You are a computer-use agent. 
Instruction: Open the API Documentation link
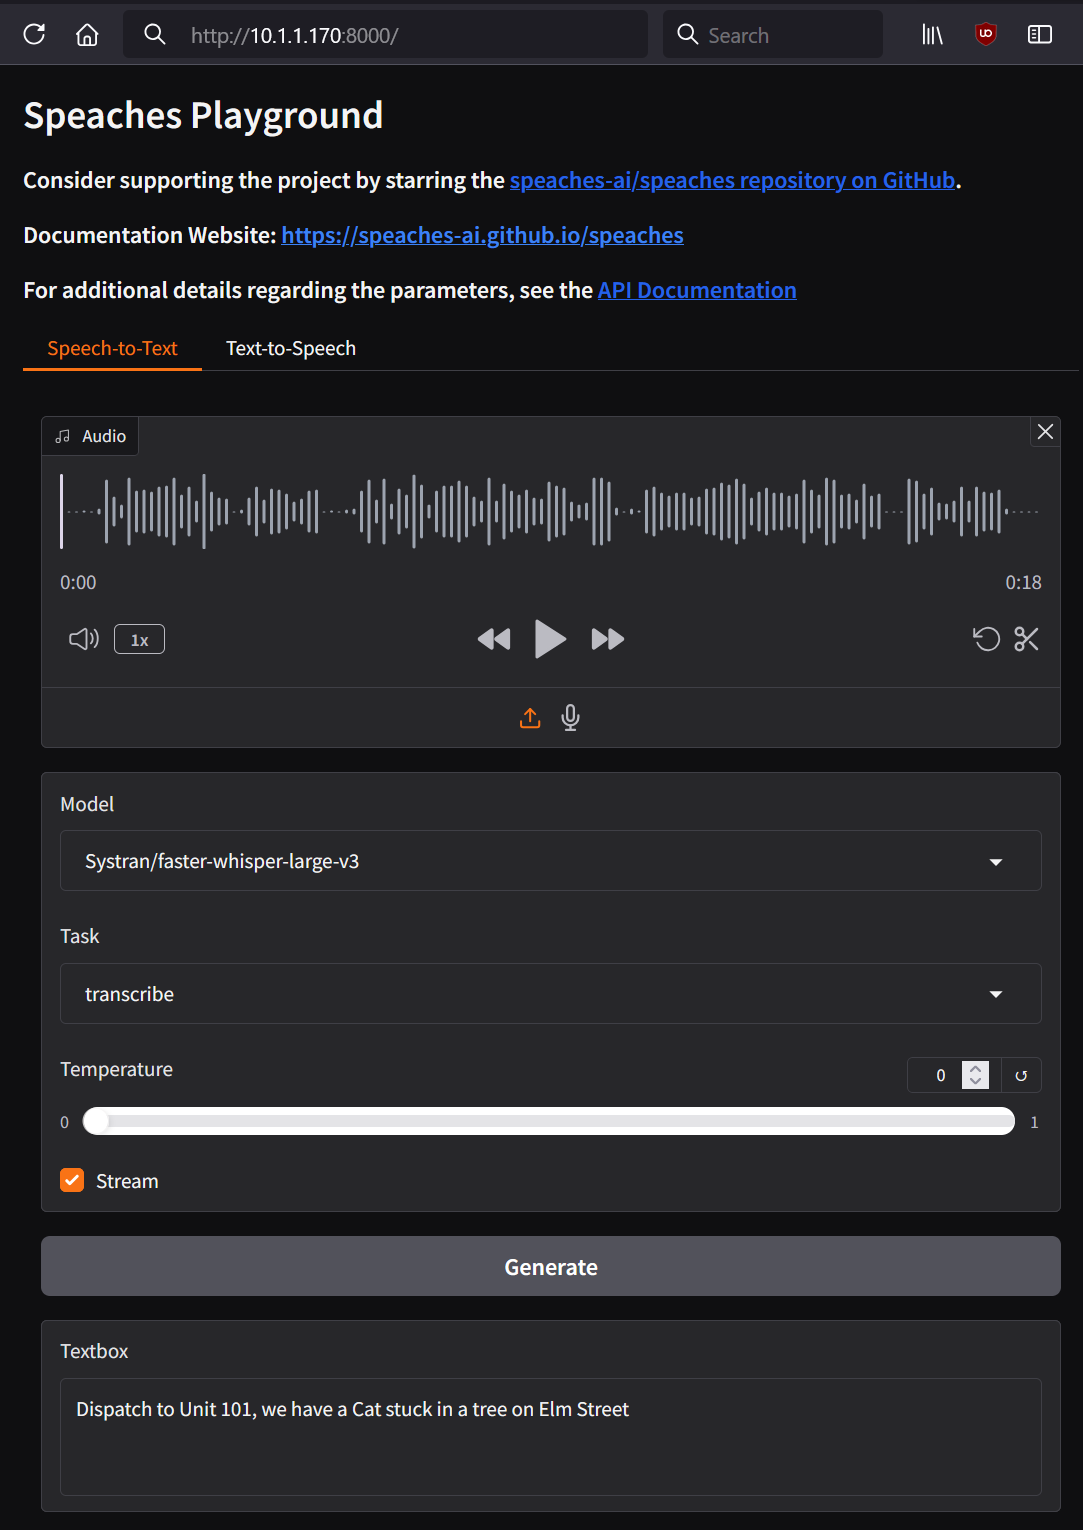(697, 291)
